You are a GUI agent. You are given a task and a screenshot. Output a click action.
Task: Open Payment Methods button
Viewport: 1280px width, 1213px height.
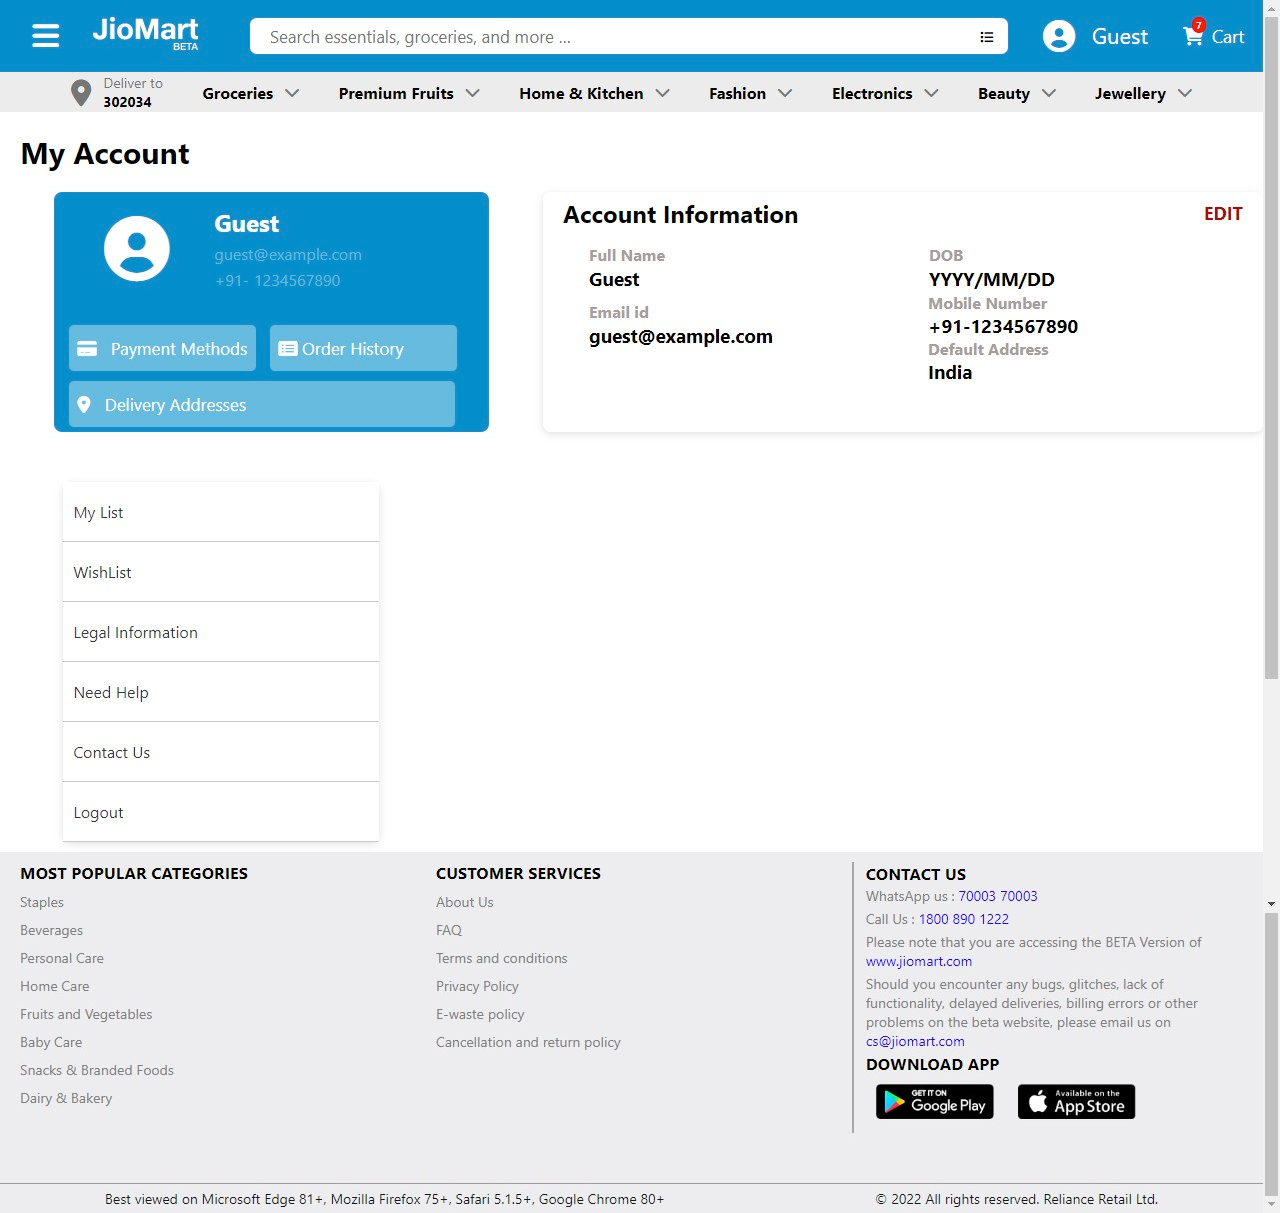pyautogui.click(x=162, y=348)
